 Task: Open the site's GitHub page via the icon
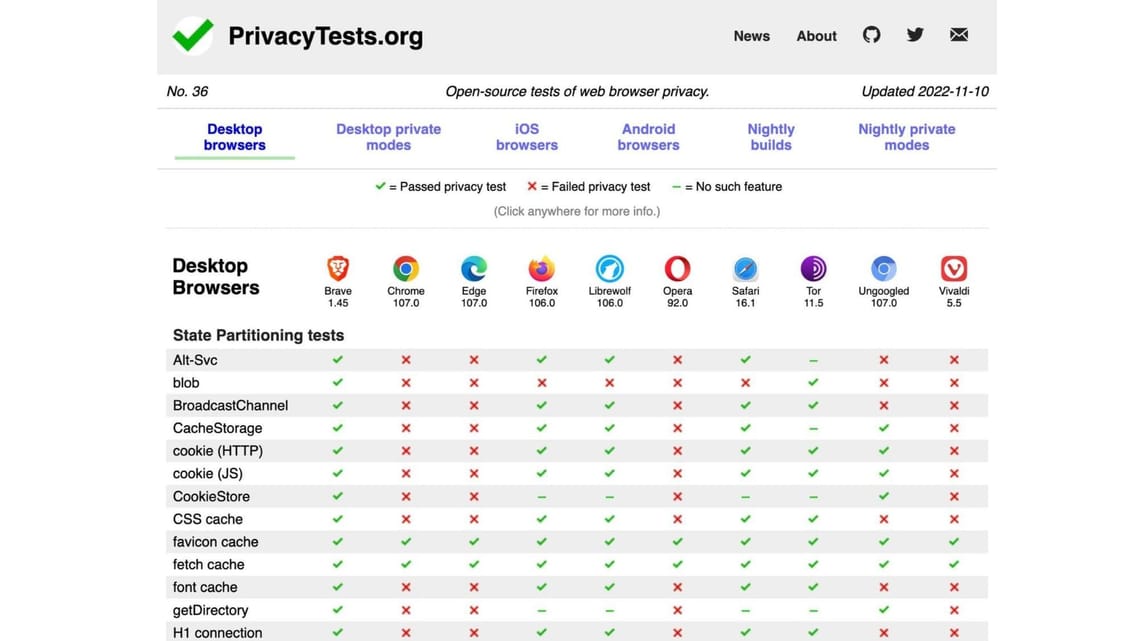[x=871, y=34]
